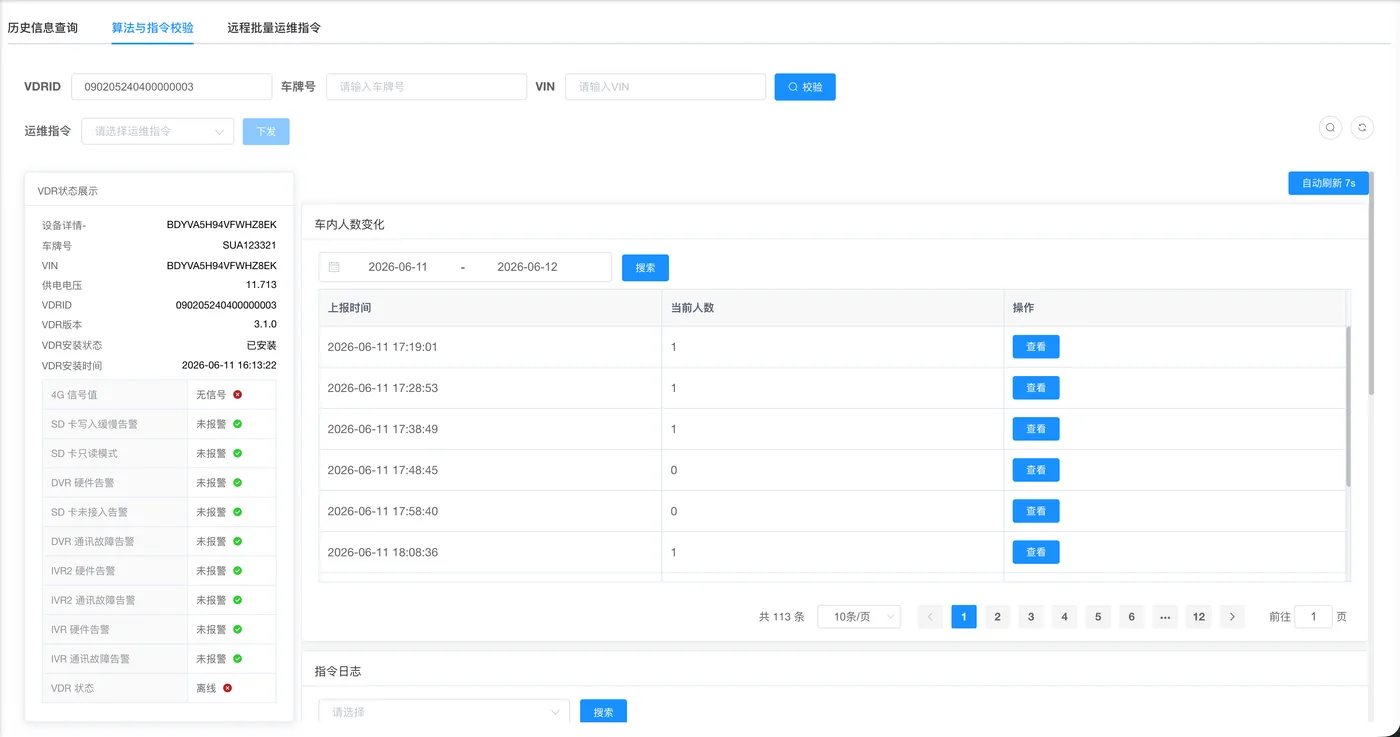This screenshot has height=737, width=1400.
Task: Click green check icon for IVR 通讯故障告警
Action: point(238,659)
